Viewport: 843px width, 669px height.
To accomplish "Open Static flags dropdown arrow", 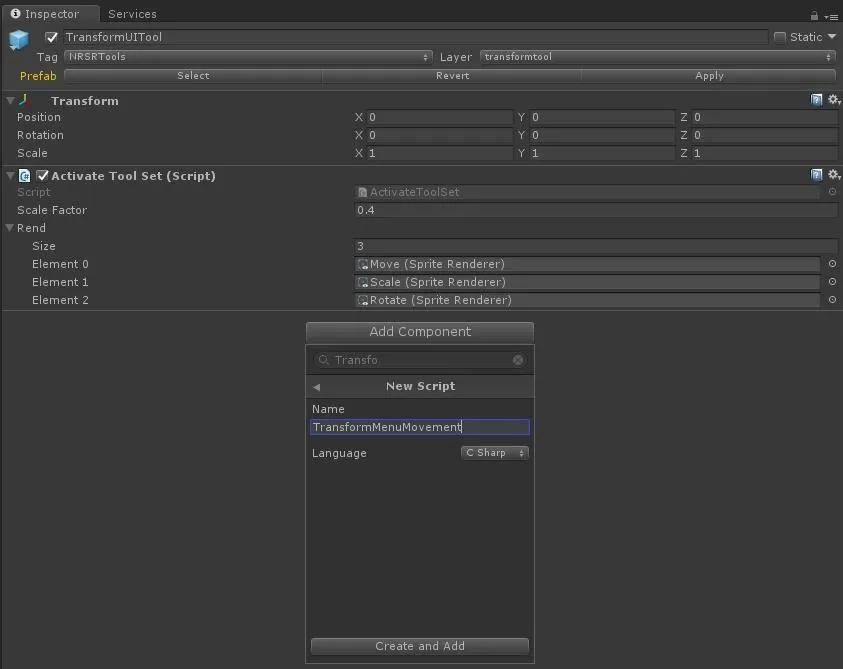I will (x=832, y=37).
